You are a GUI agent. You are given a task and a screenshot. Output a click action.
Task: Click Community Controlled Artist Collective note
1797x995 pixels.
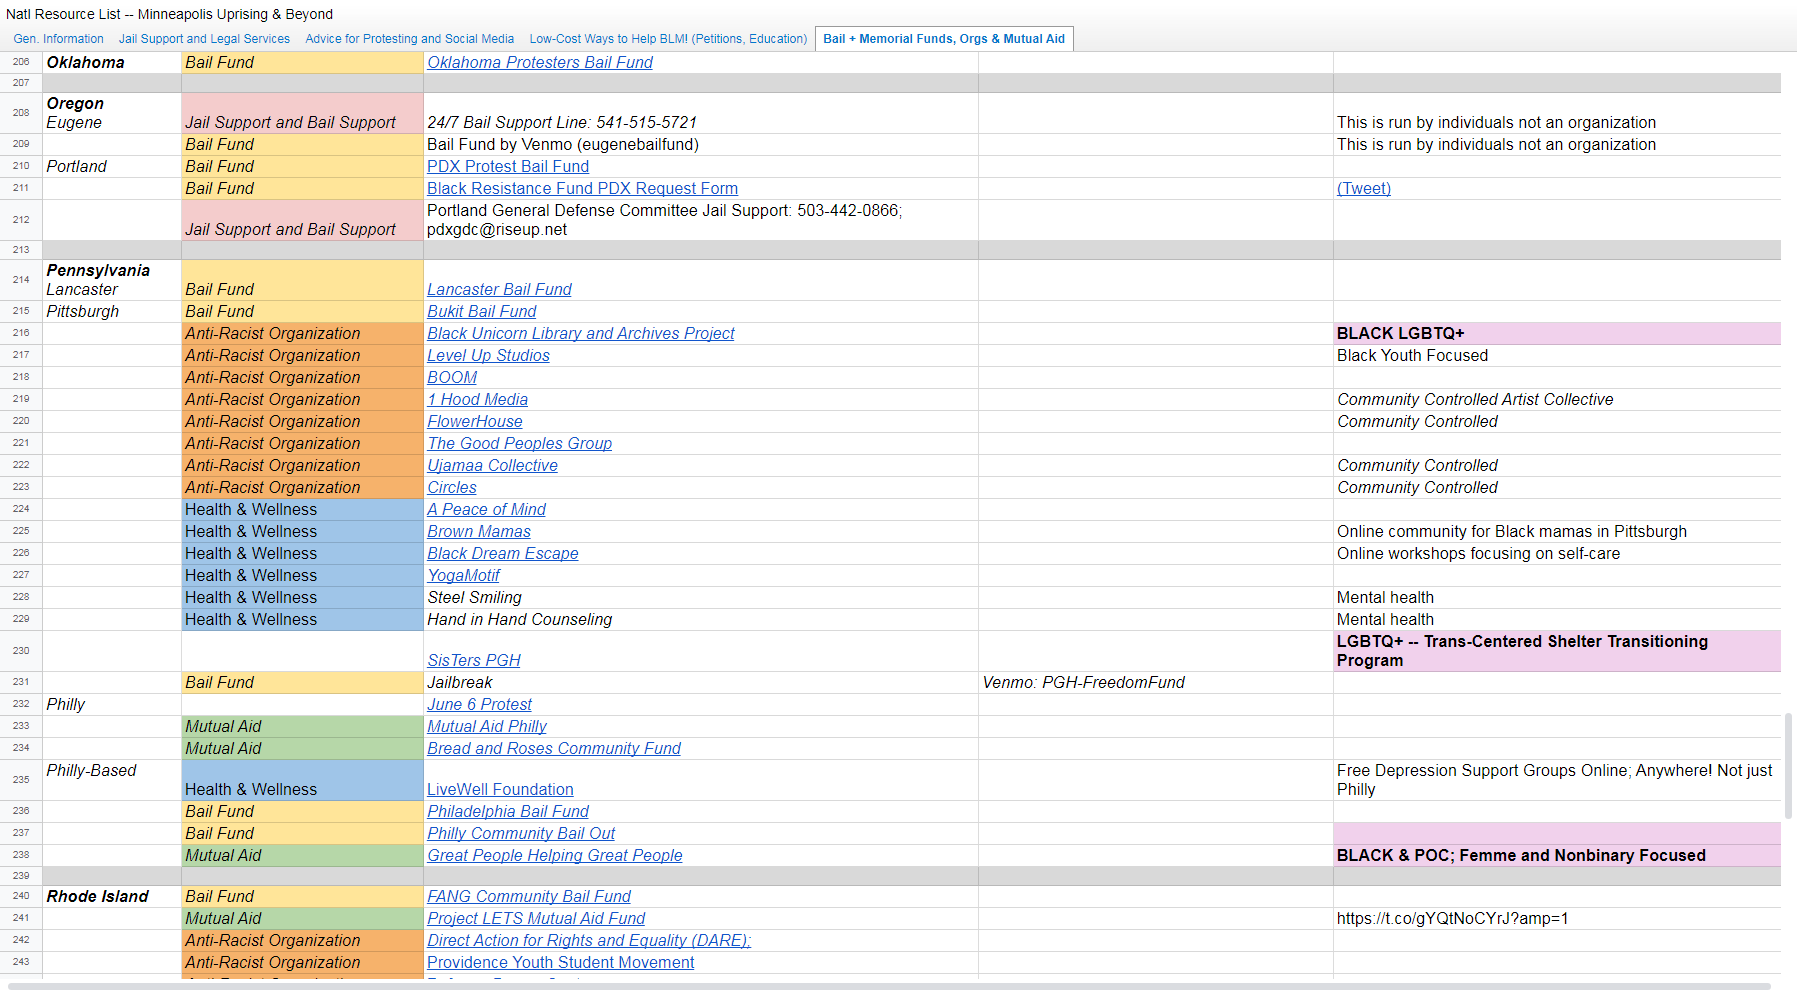point(1557,399)
